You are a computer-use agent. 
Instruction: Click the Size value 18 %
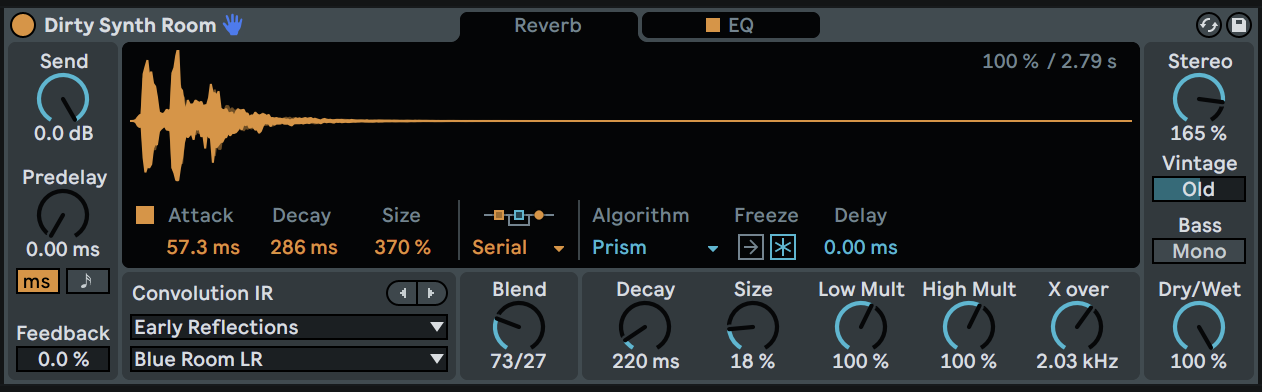pos(752,361)
